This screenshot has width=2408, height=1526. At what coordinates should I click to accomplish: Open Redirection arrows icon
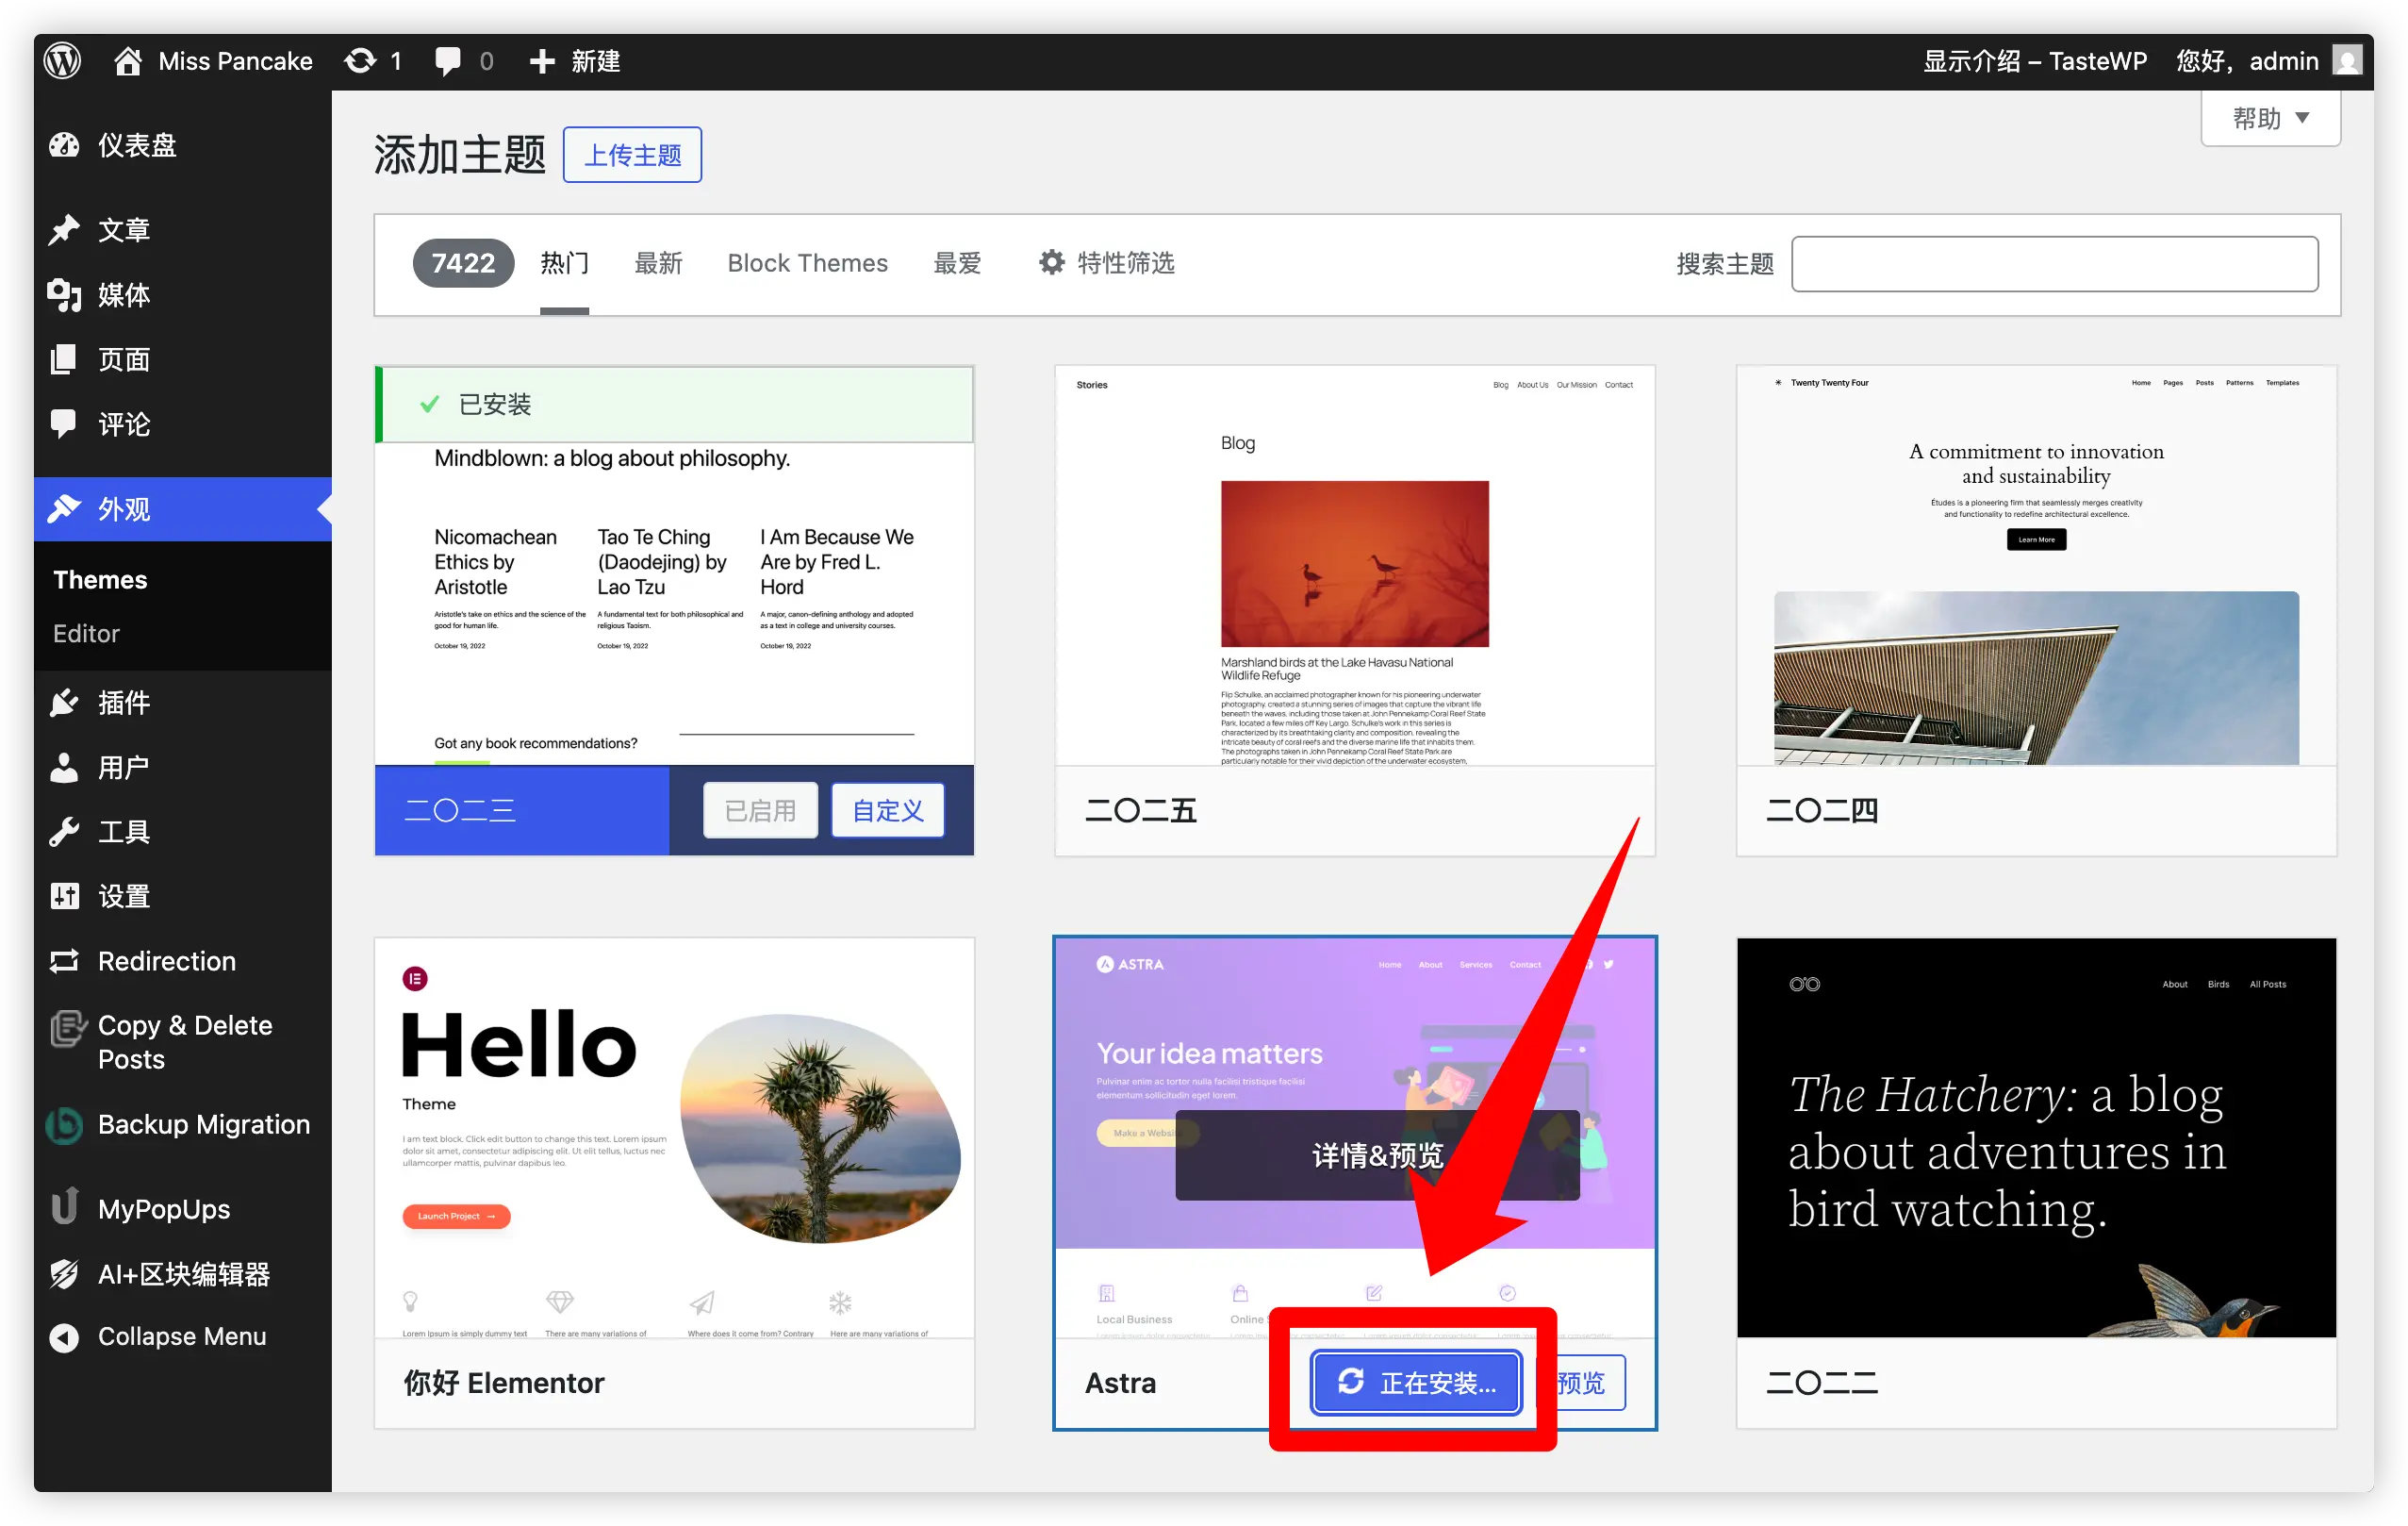[64, 961]
